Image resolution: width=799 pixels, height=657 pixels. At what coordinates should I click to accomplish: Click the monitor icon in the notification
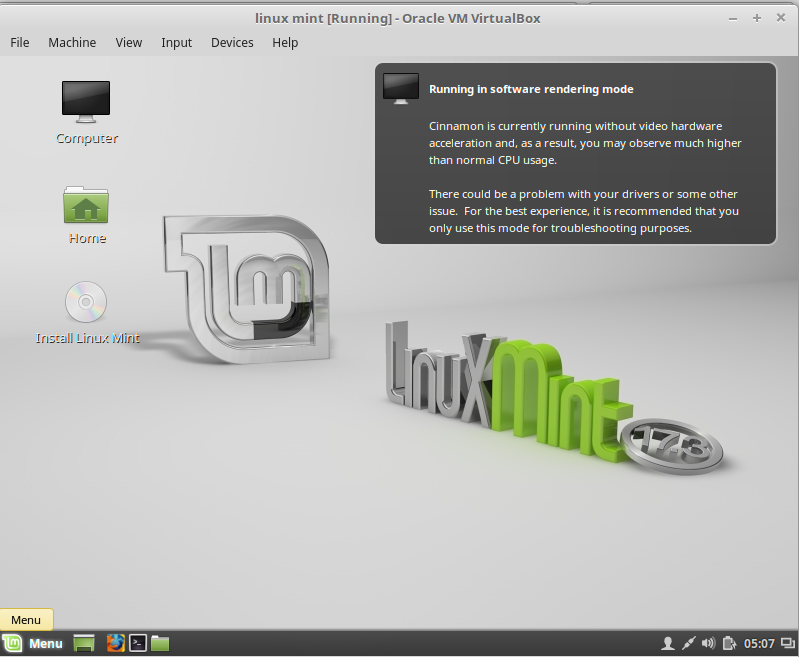[401, 88]
